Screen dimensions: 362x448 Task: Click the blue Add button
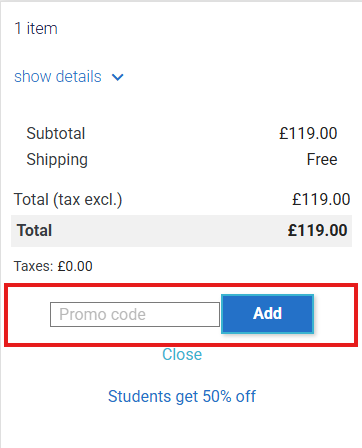coord(267,314)
